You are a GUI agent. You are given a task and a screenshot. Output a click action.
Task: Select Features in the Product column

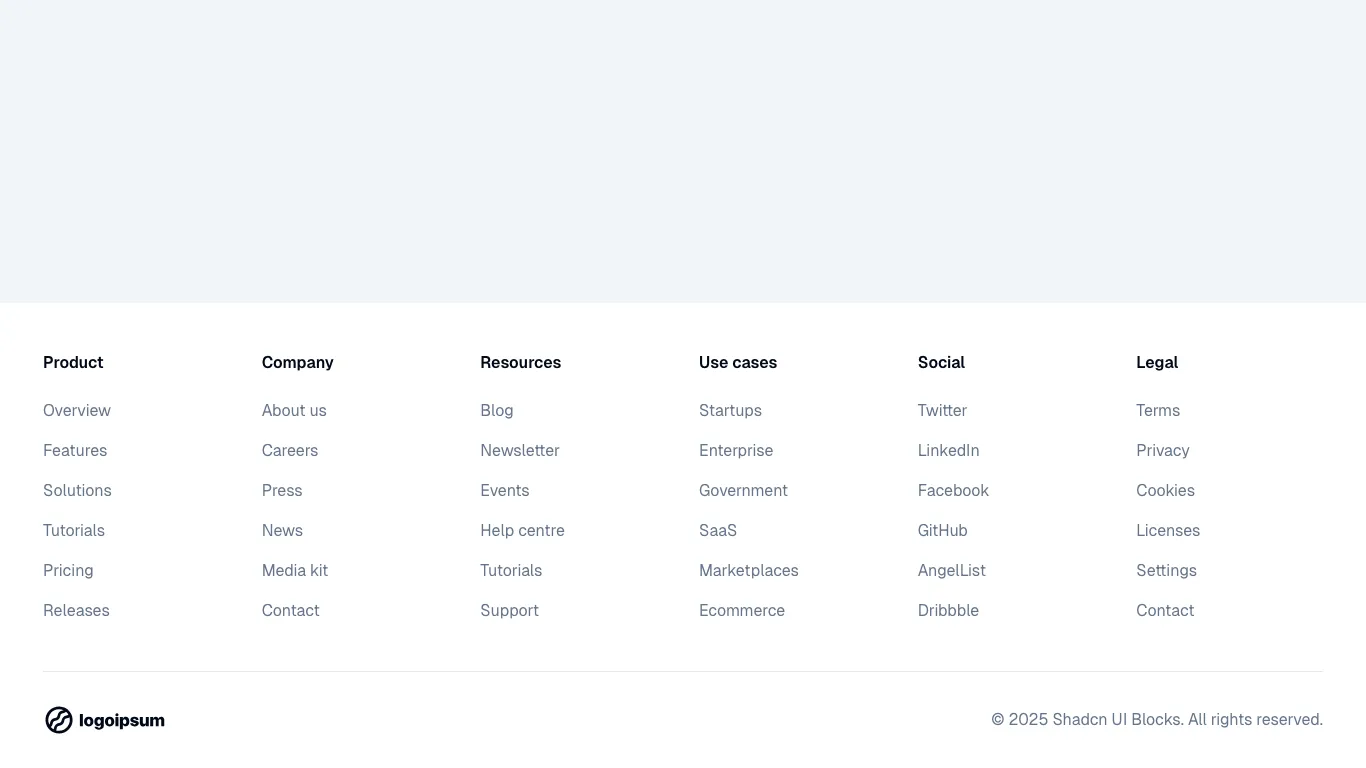click(75, 450)
